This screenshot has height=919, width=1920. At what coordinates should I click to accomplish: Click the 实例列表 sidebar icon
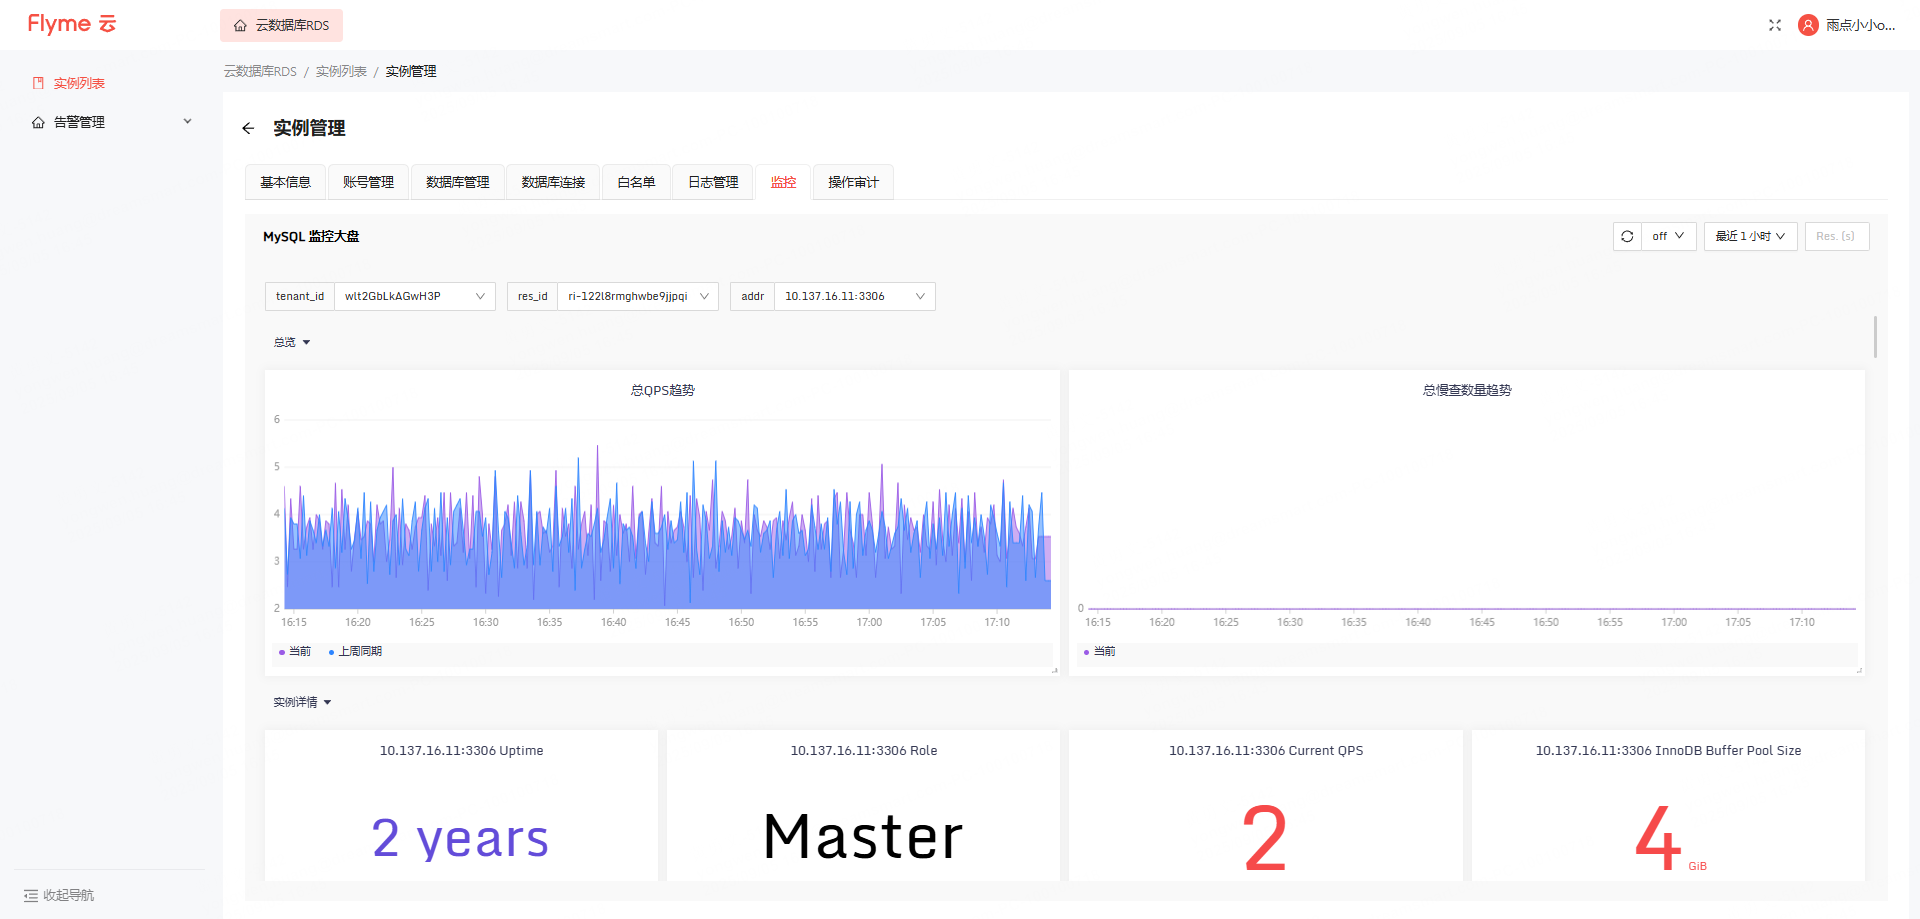point(38,83)
